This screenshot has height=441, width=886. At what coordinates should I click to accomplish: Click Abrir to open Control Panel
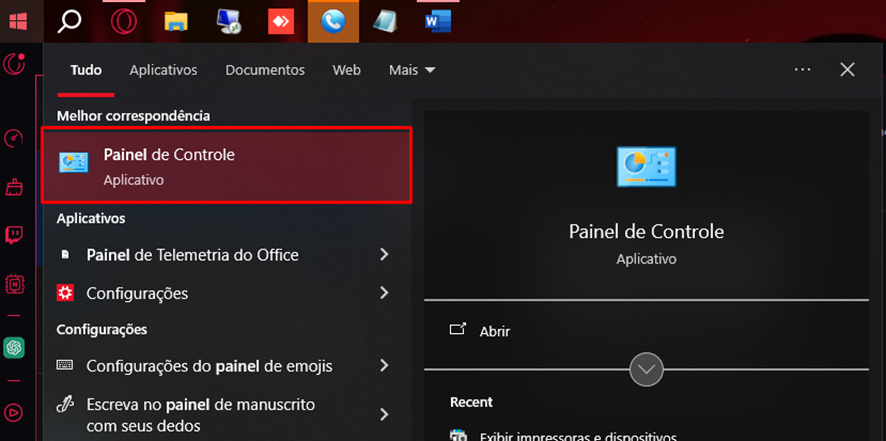[494, 331]
